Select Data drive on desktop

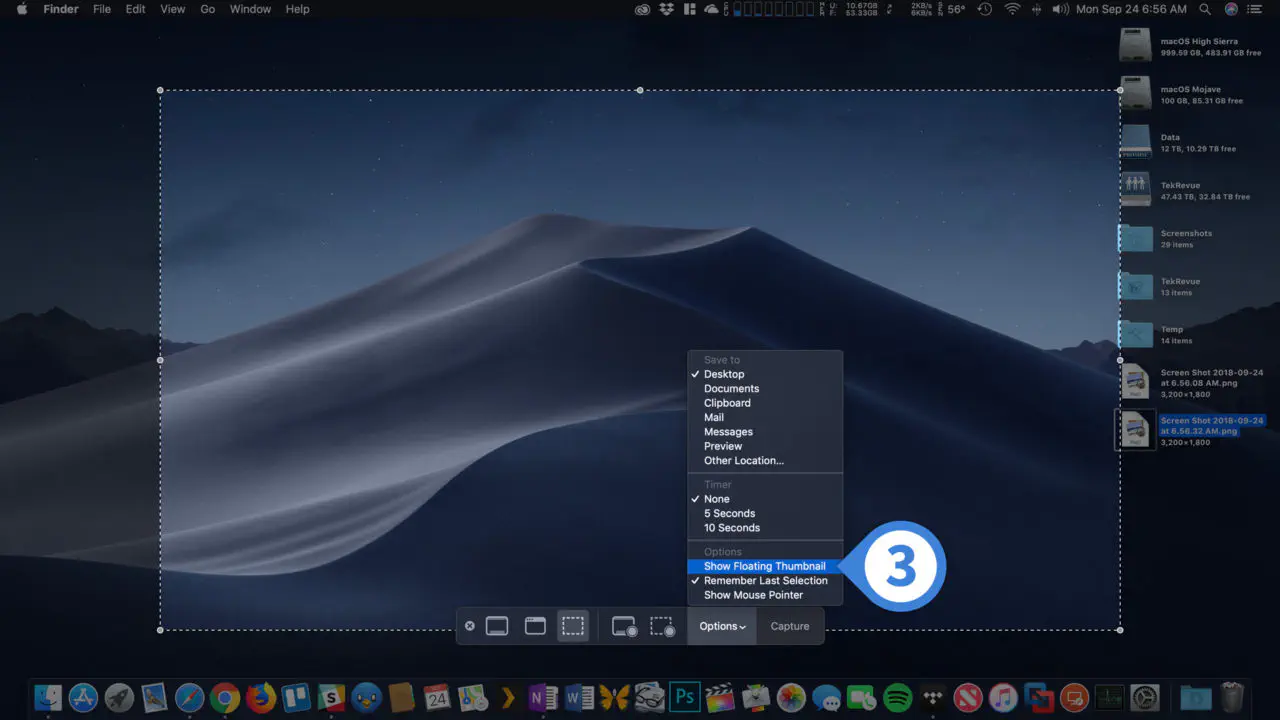[x=1136, y=142]
